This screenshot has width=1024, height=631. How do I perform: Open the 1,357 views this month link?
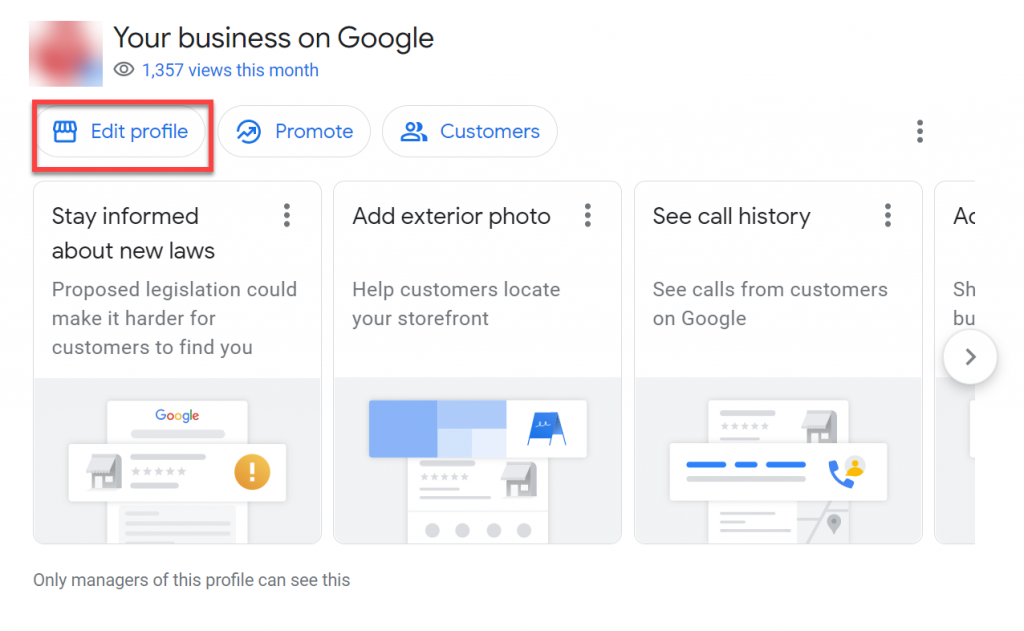[230, 70]
